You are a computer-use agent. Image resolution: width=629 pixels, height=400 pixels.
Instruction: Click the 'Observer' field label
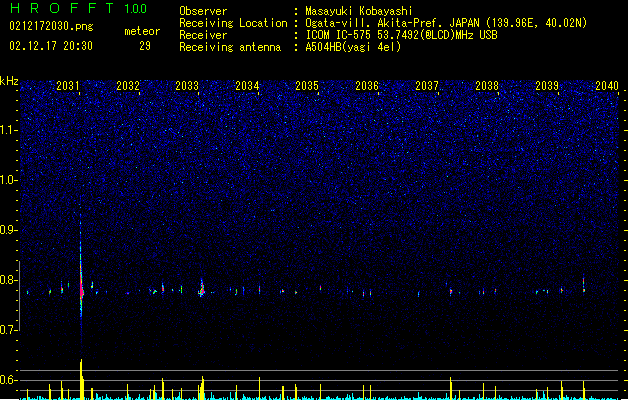tap(203, 11)
